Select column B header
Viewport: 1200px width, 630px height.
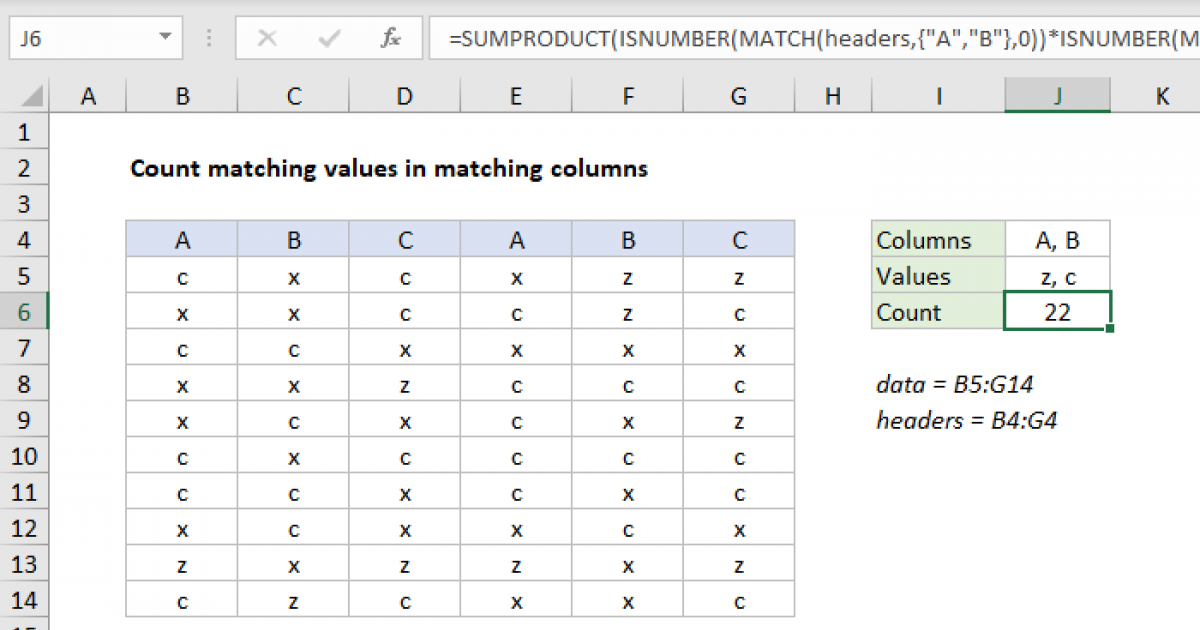click(x=182, y=96)
